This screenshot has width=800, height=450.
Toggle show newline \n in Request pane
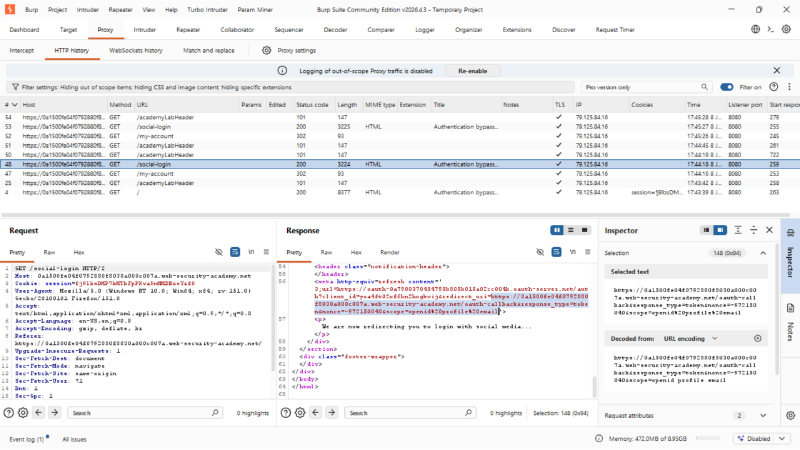click(x=251, y=252)
